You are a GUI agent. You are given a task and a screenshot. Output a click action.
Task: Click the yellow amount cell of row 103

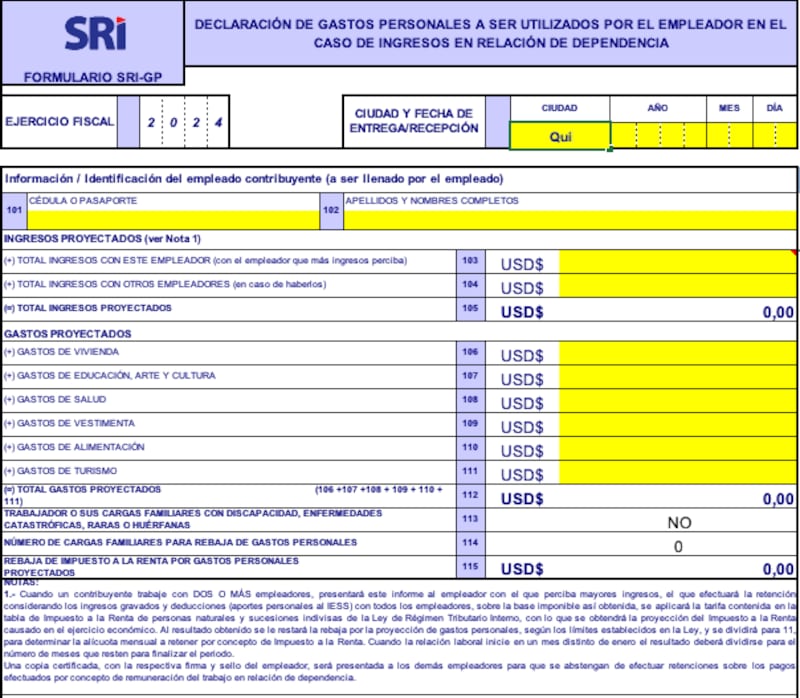tap(678, 262)
